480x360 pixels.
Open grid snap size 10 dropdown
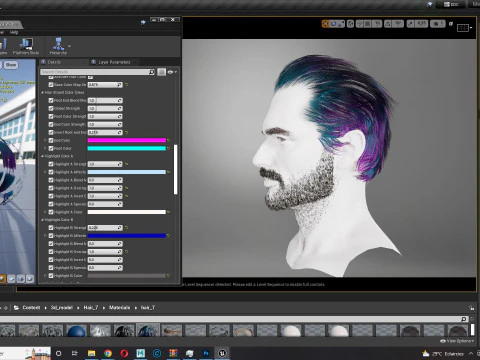tap(377, 24)
